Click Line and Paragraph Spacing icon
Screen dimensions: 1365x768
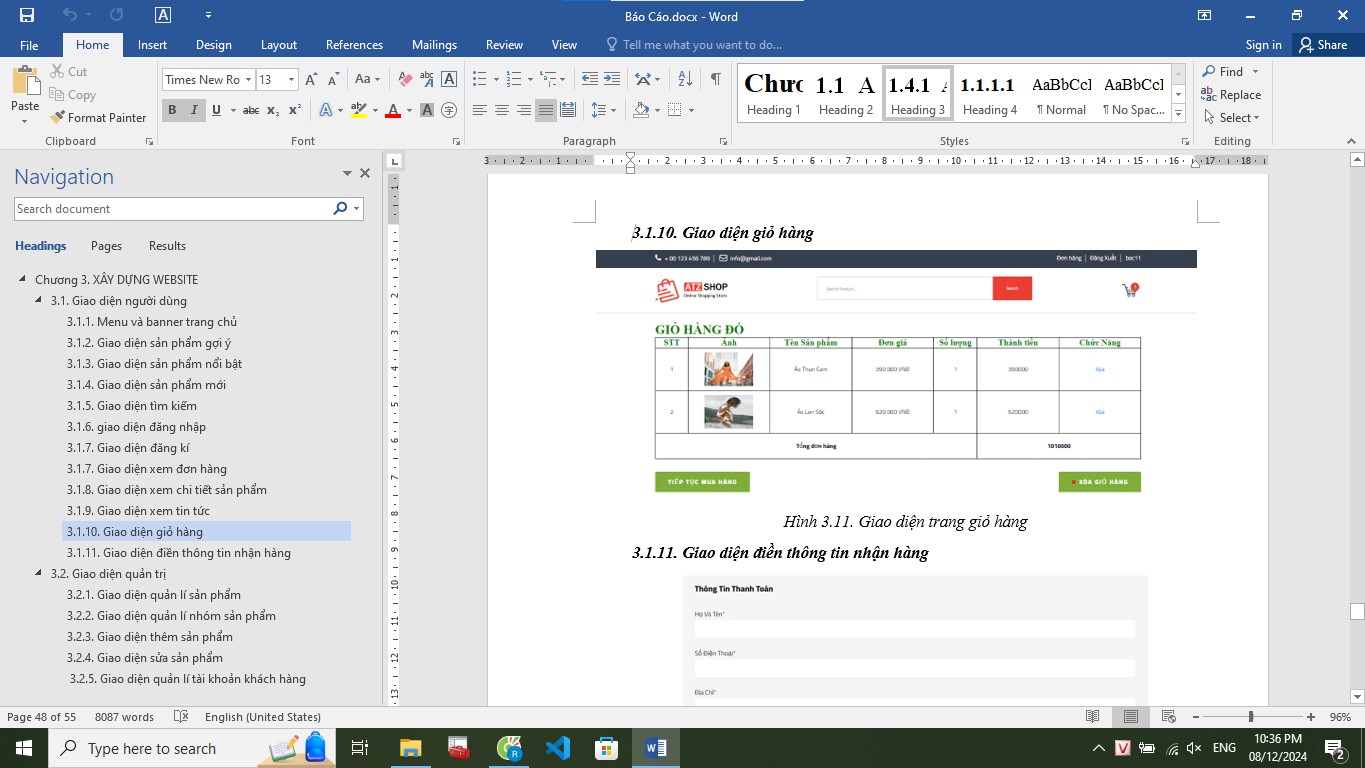click(598, 110)
